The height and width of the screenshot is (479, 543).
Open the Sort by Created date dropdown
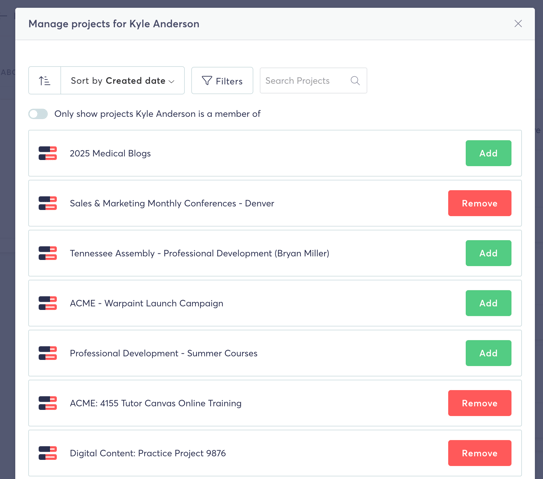(123, 81)
